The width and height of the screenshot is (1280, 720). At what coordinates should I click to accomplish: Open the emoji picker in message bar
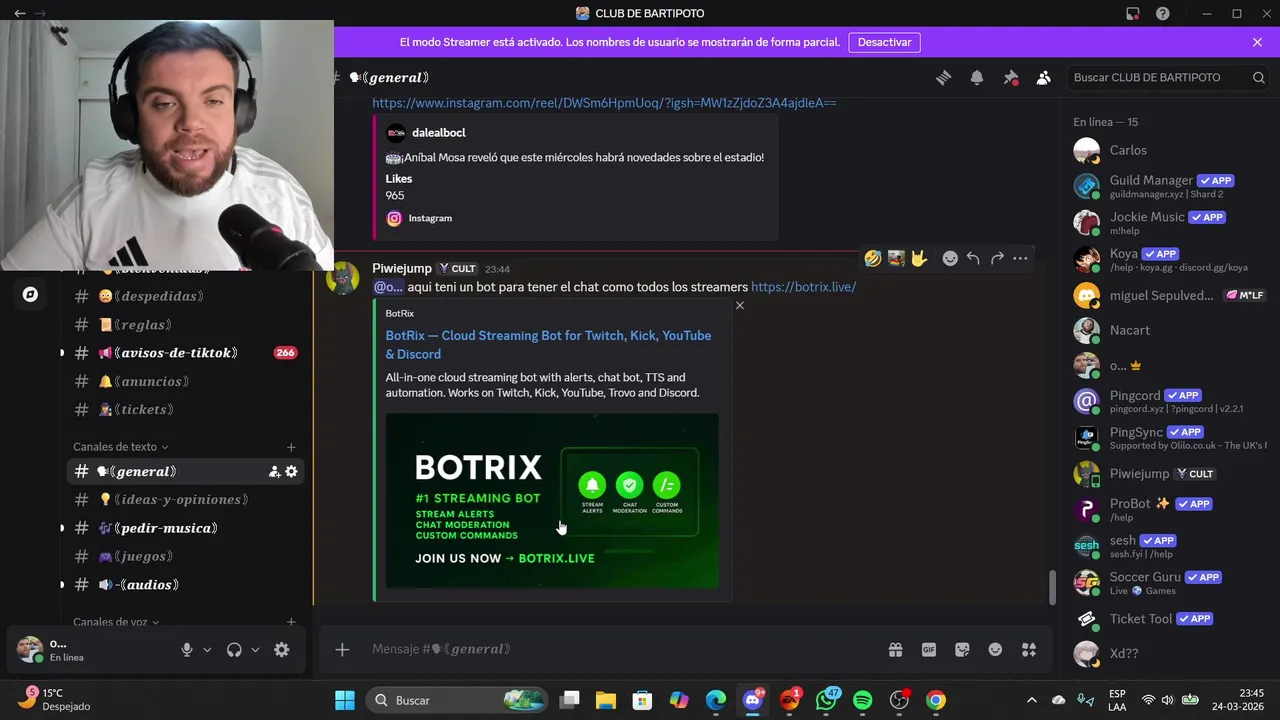click(995, 650)
